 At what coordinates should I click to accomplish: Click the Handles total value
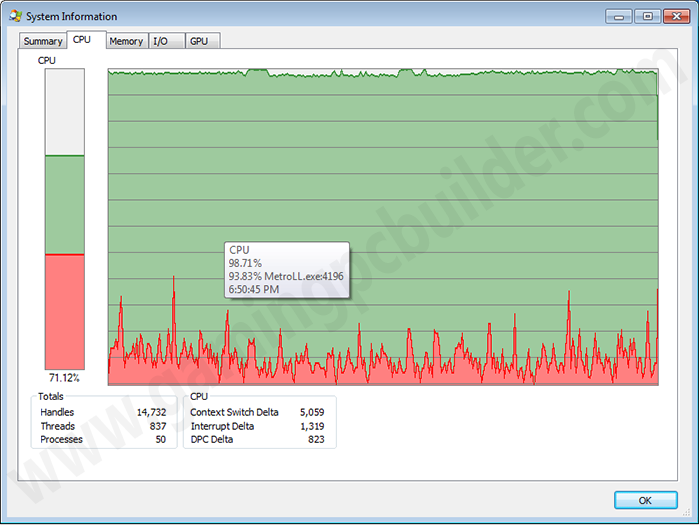(151, 412)
